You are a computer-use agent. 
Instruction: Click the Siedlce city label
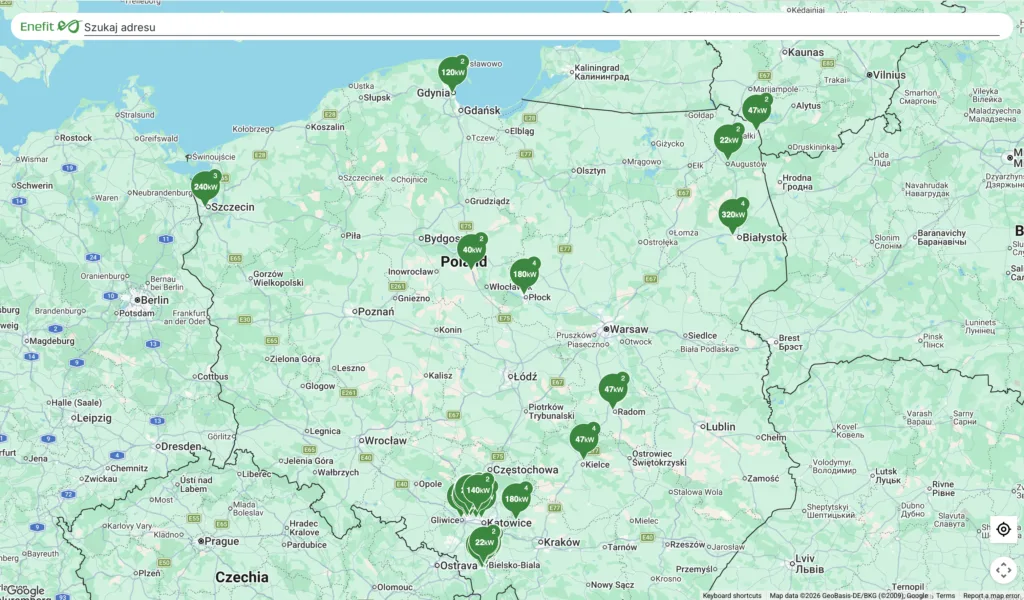(702, 336)
